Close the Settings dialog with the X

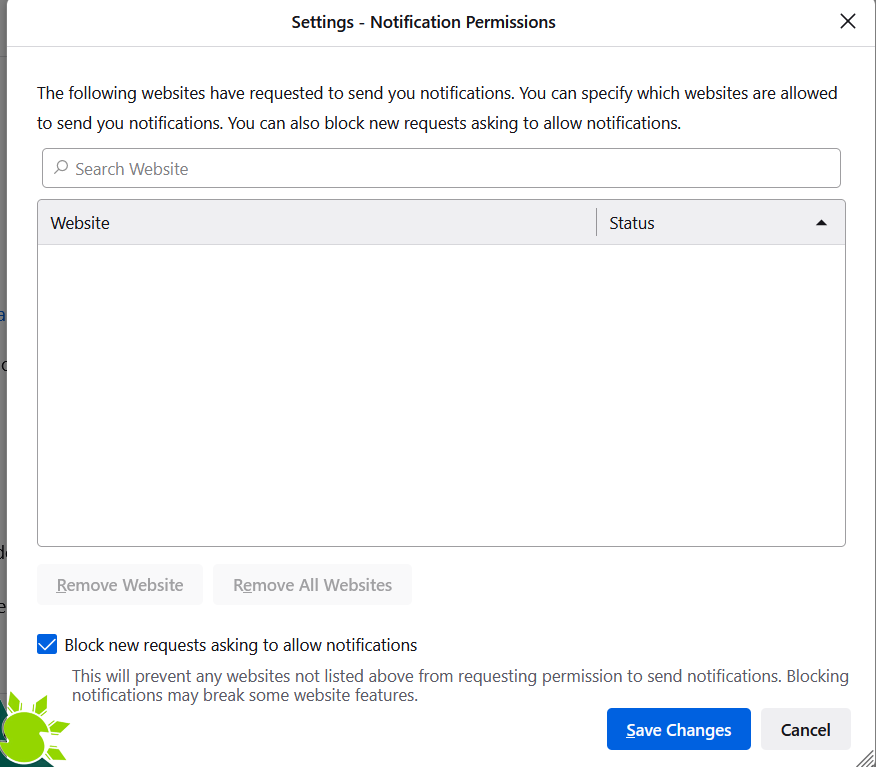tap(848, 20)
